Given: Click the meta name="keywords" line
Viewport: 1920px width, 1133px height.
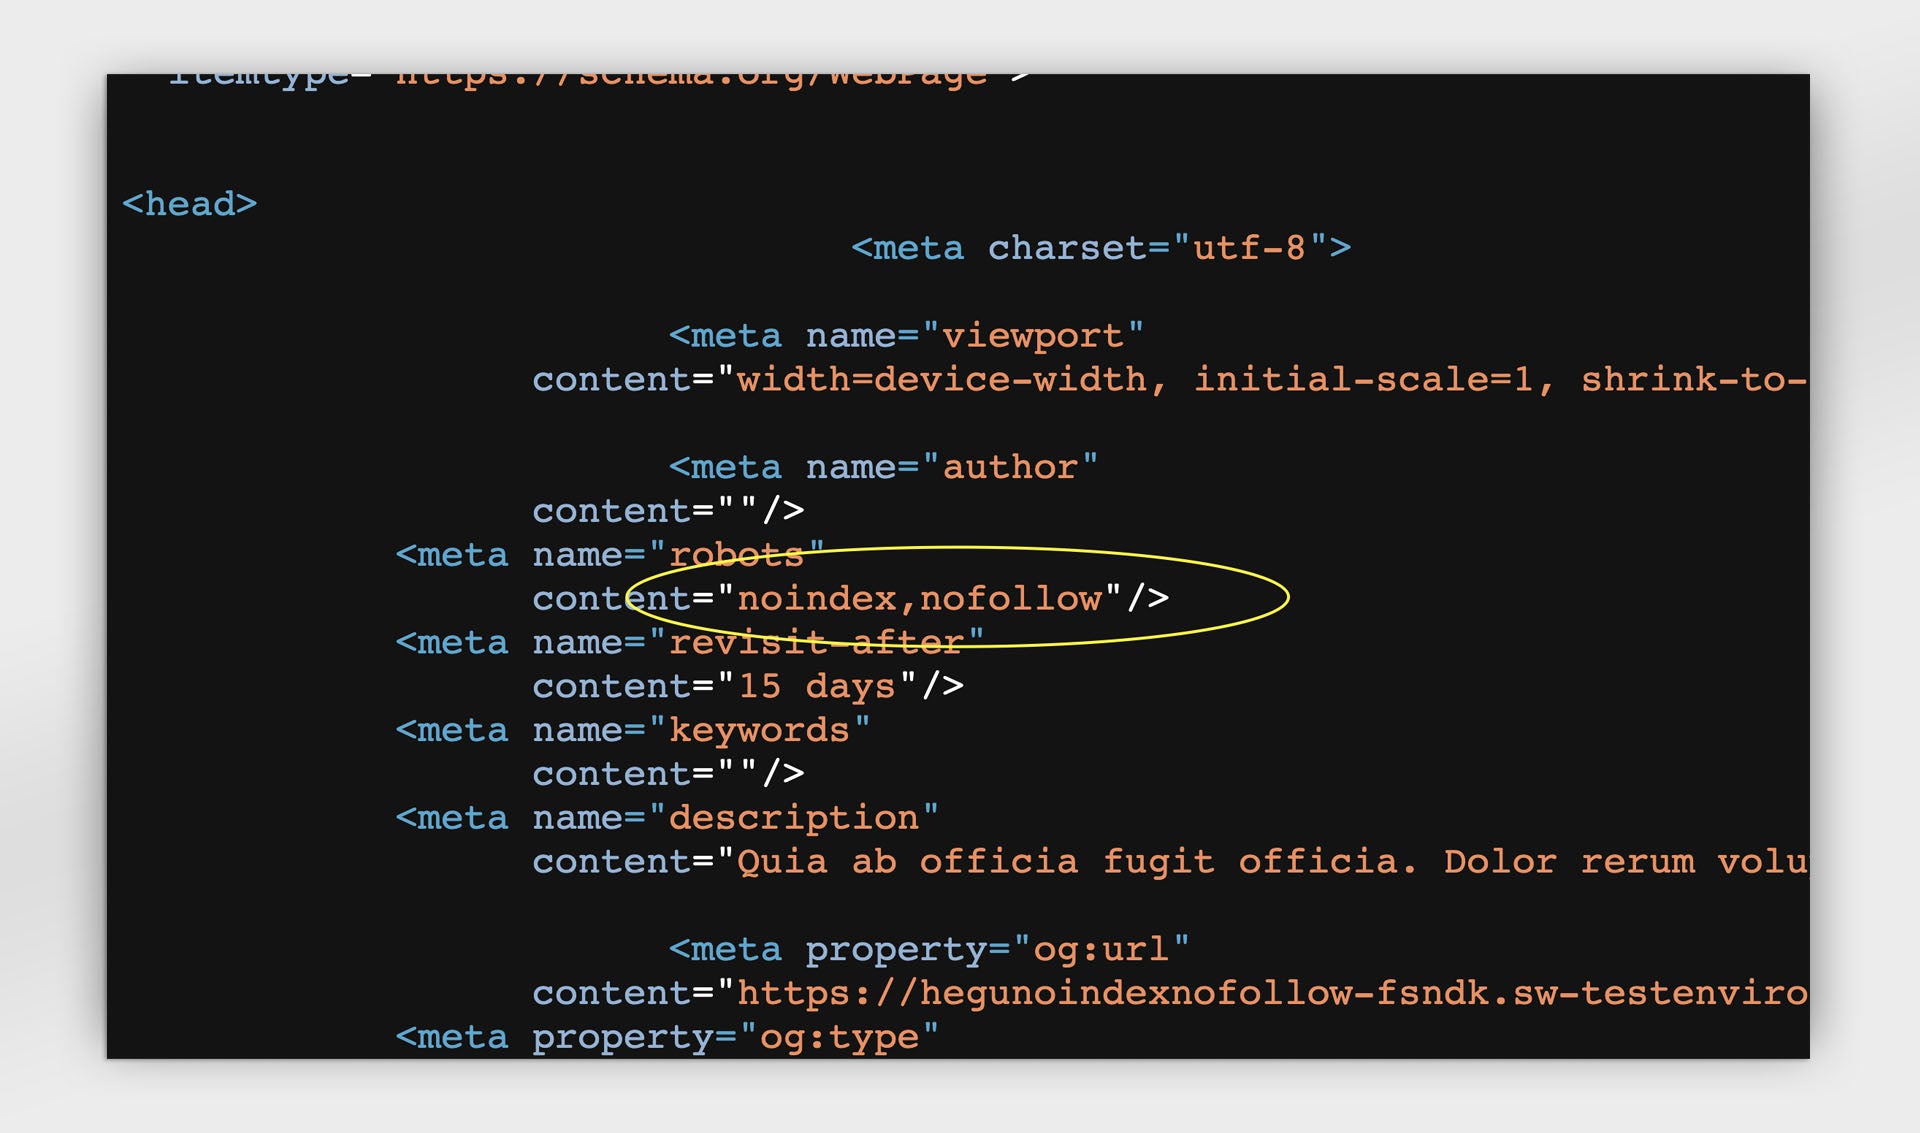Looking at the screenshot, I should pos(633,731).
